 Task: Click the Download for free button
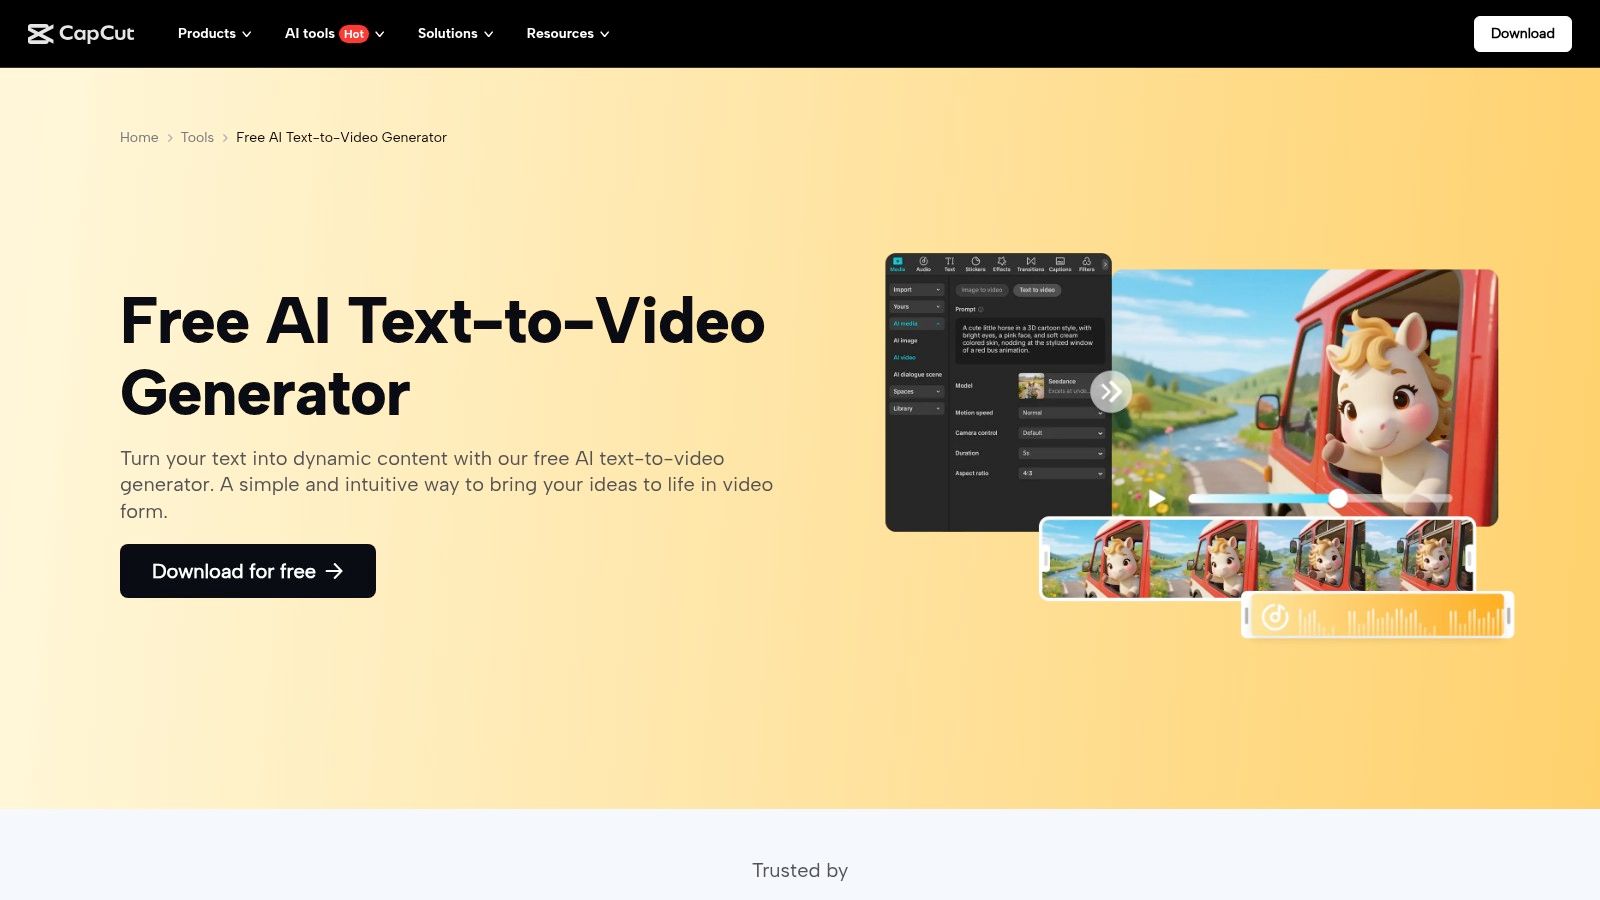tap(248, 571)
